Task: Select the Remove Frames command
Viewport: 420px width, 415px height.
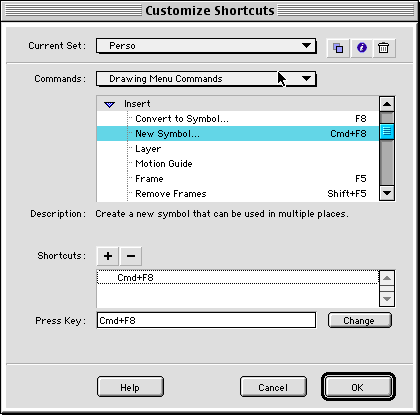Action: click(x=238, y=194)
